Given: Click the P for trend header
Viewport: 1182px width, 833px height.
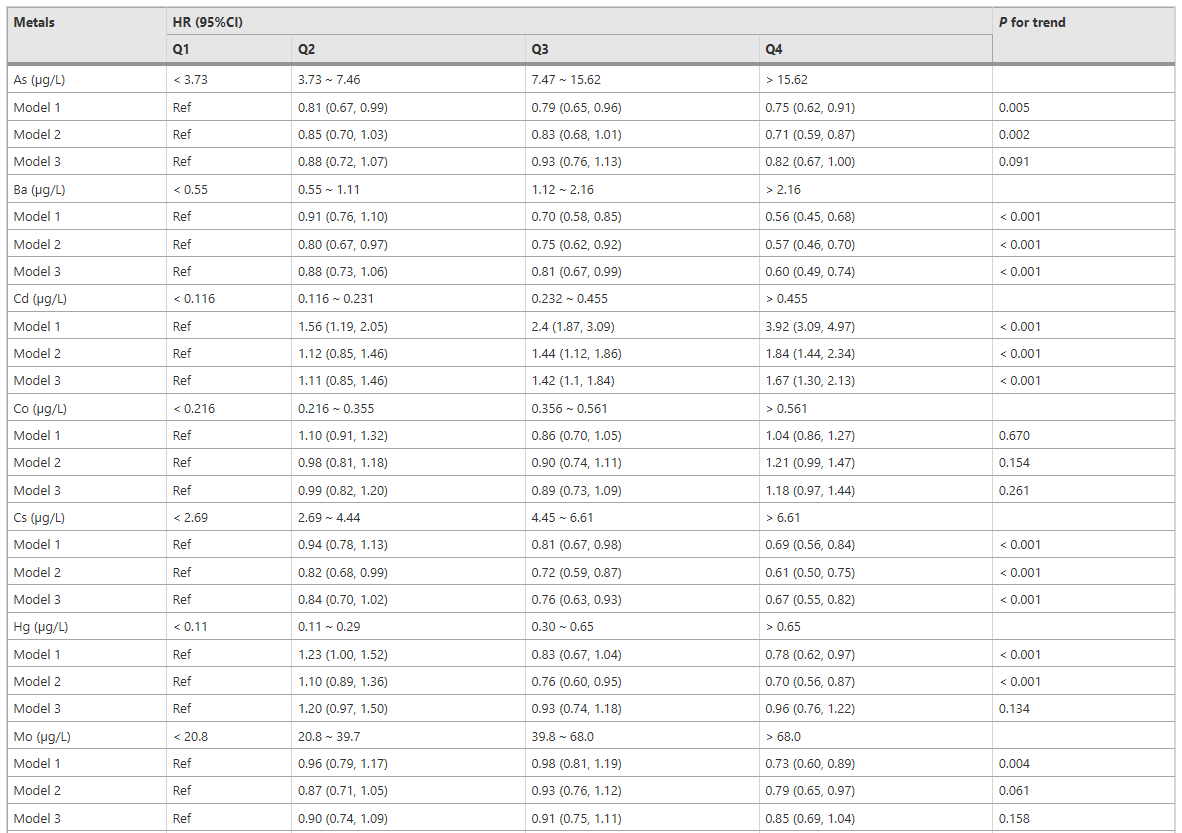Looking at the screenshot, I should click(x=1032, y=22).
